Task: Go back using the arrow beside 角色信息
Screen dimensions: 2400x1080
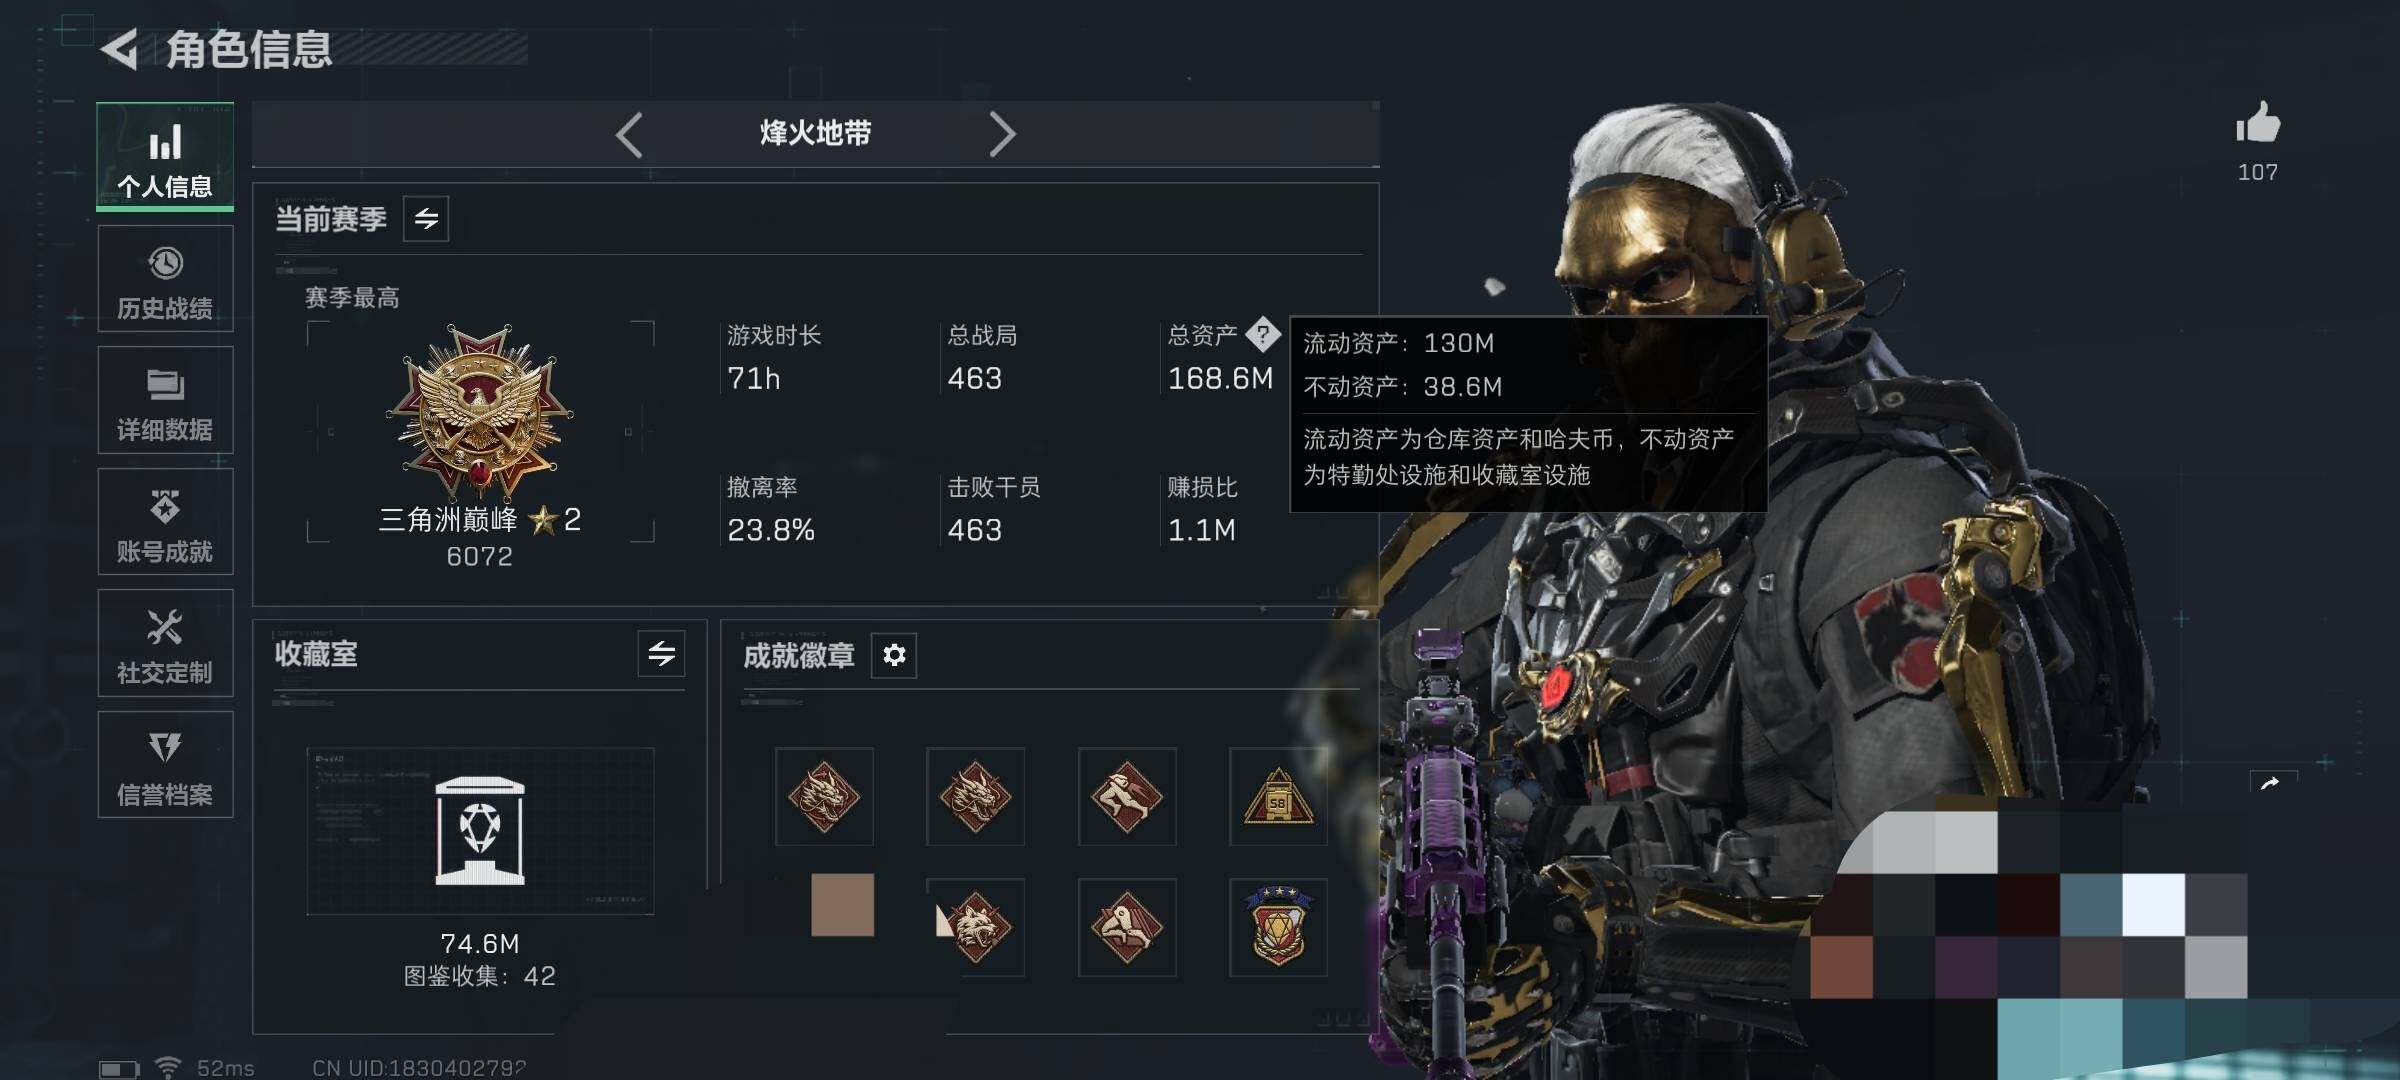Action: (120, 49)
